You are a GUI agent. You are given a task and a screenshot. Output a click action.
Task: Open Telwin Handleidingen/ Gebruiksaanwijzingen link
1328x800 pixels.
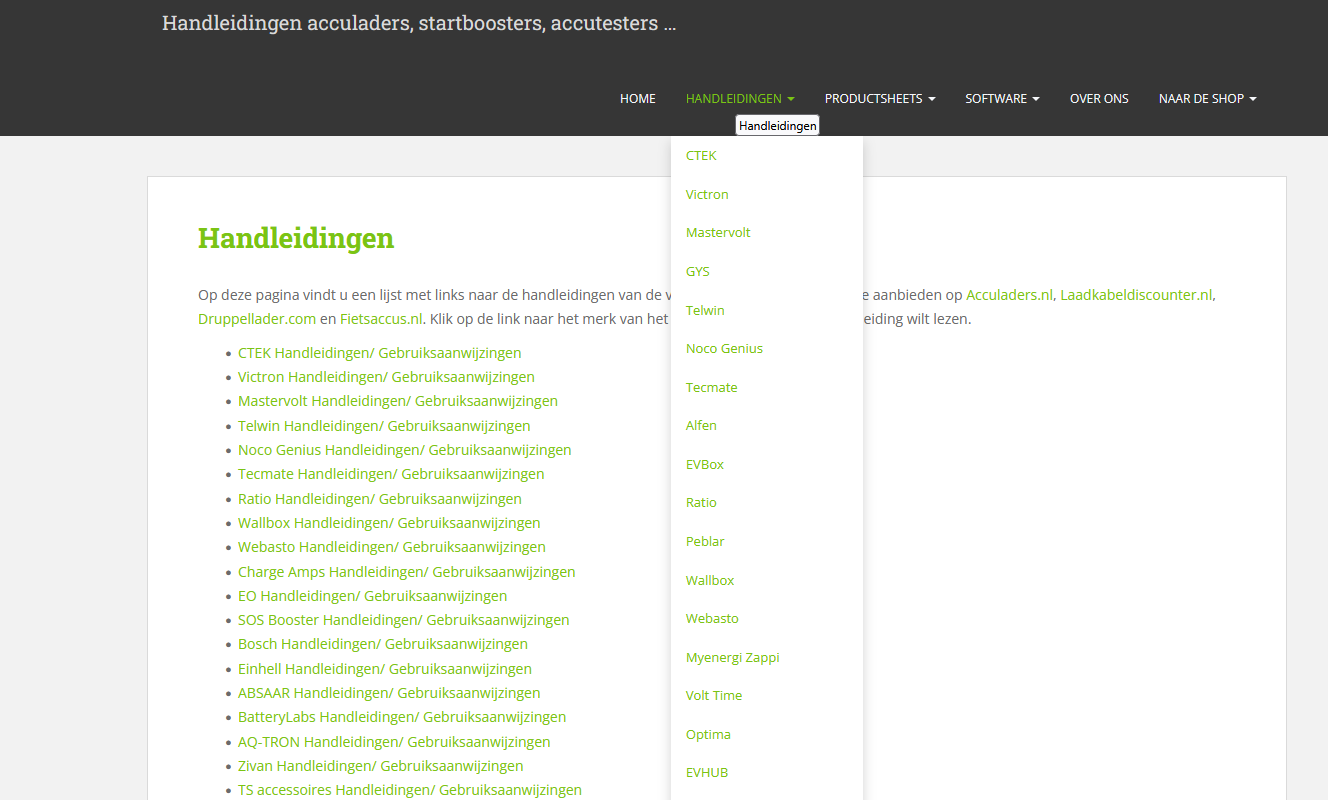(x=384, y=426)
